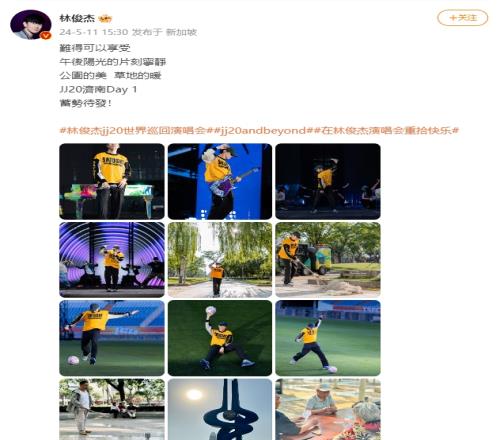The width and height of the screenshot is (500, 440).
Task: Open photo of elderly people playing cards
Action: pos(328,409)
